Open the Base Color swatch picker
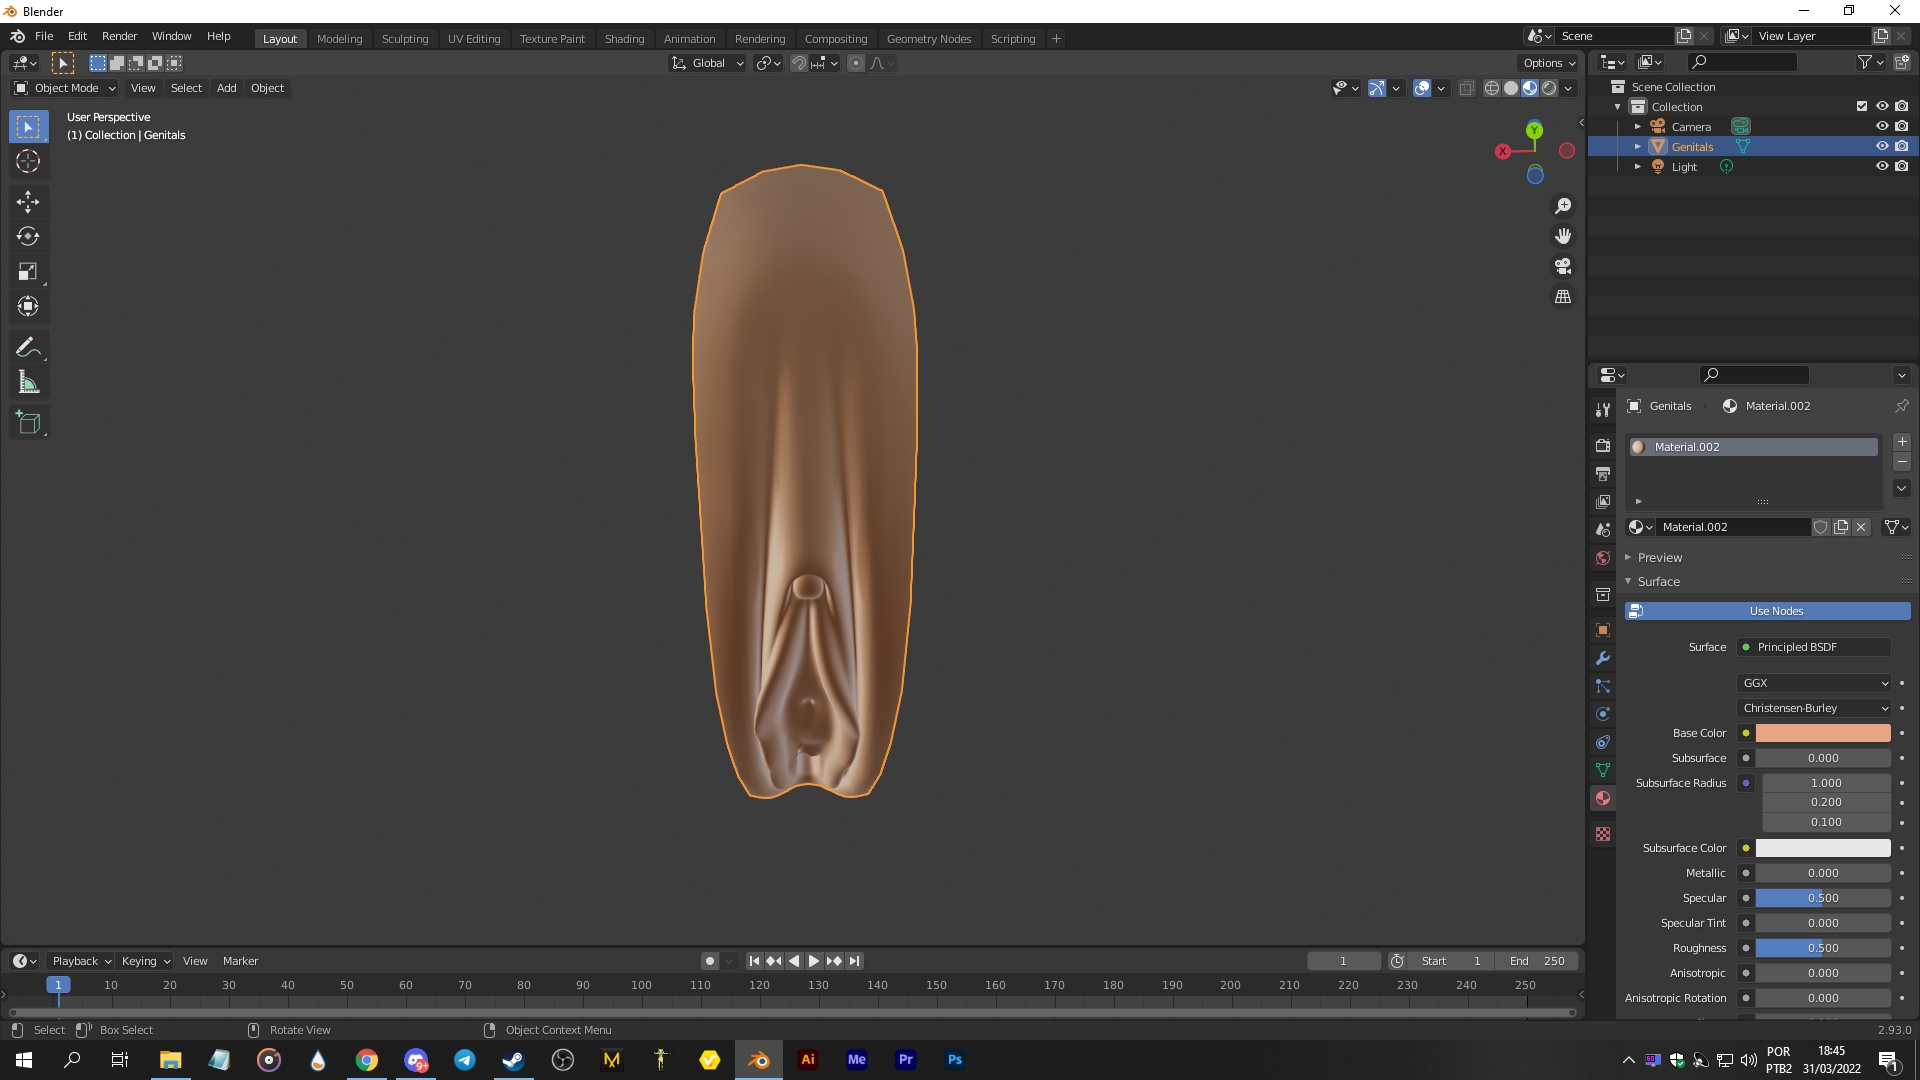1920x1080 pixels. 1822,733
